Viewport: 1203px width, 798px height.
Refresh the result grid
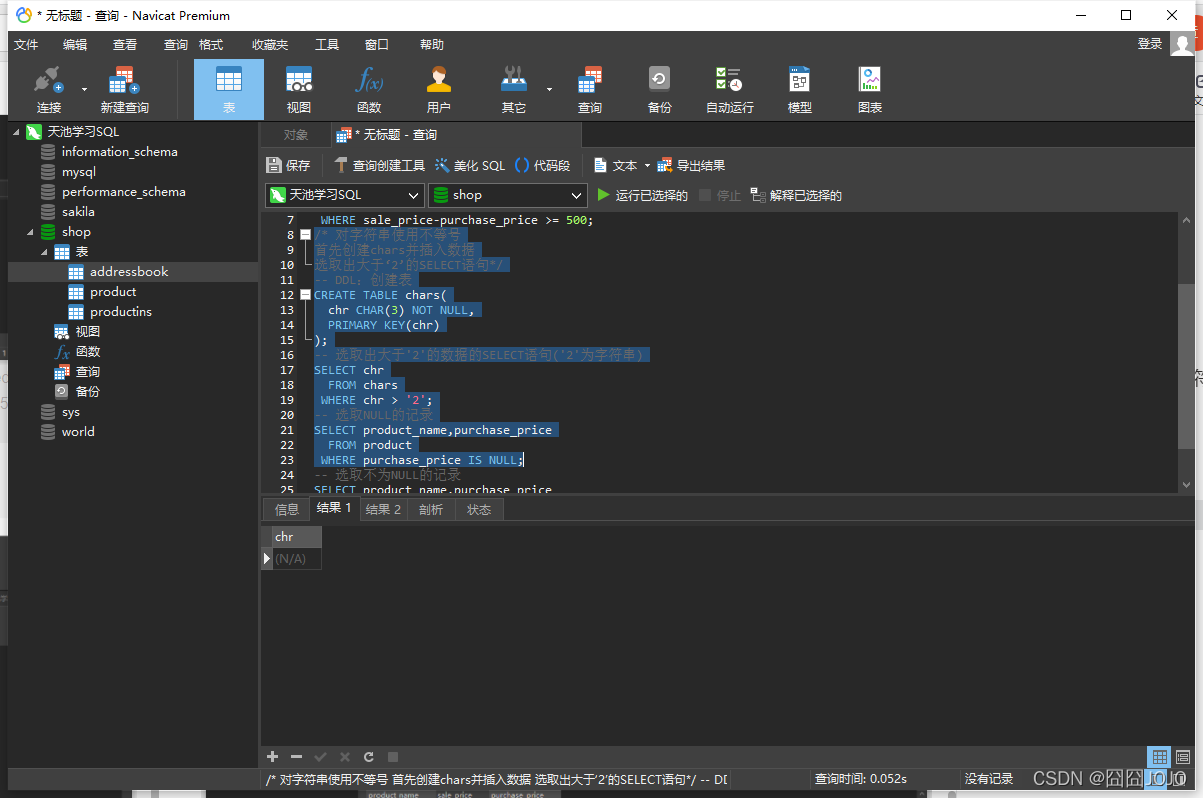pos(369,757)
